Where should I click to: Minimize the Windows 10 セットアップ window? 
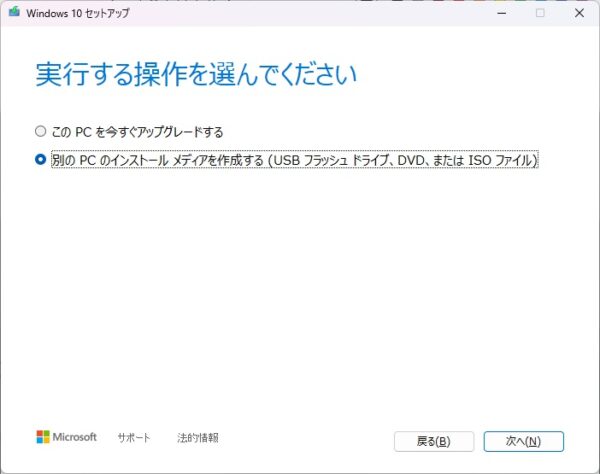[502, 13]
